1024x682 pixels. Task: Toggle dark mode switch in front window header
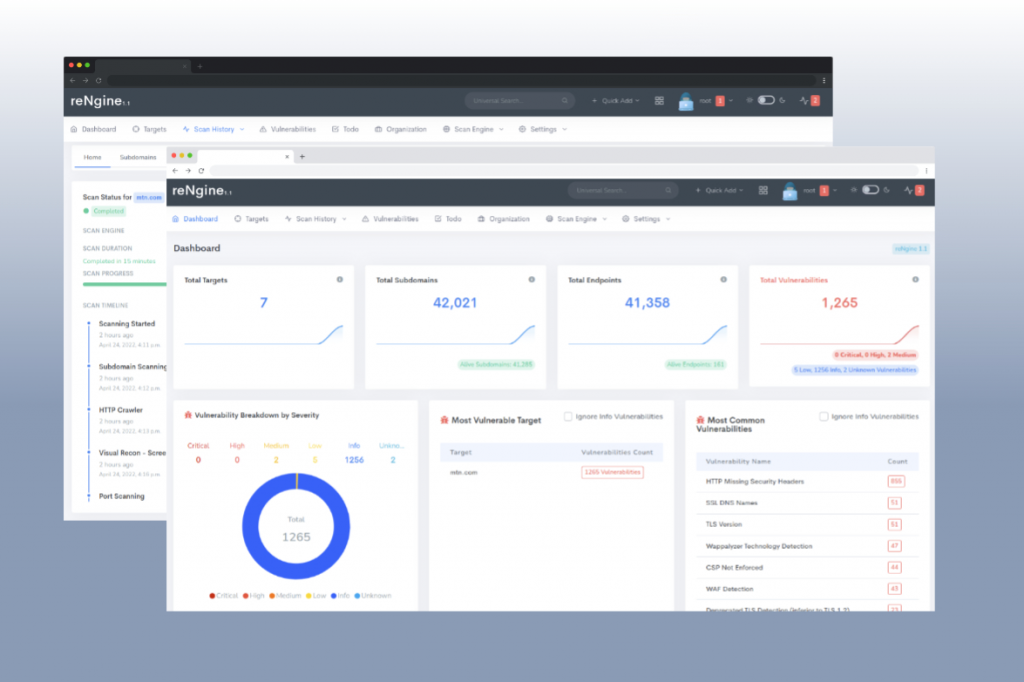[871, 190]
